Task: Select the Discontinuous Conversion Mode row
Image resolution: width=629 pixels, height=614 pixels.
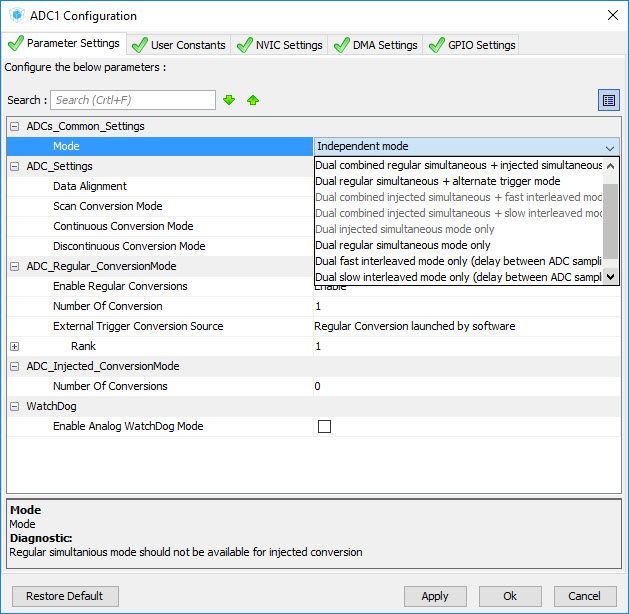Action: tap(160, 246)
